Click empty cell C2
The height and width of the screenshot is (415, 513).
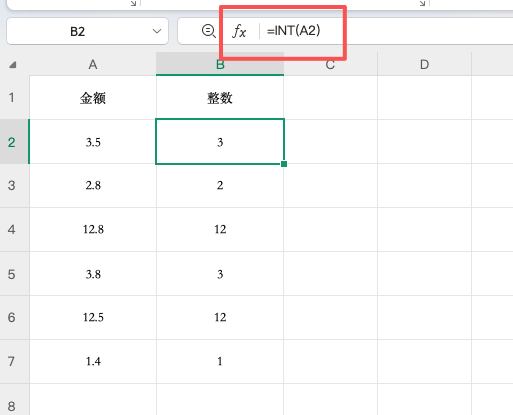[330, 142]
